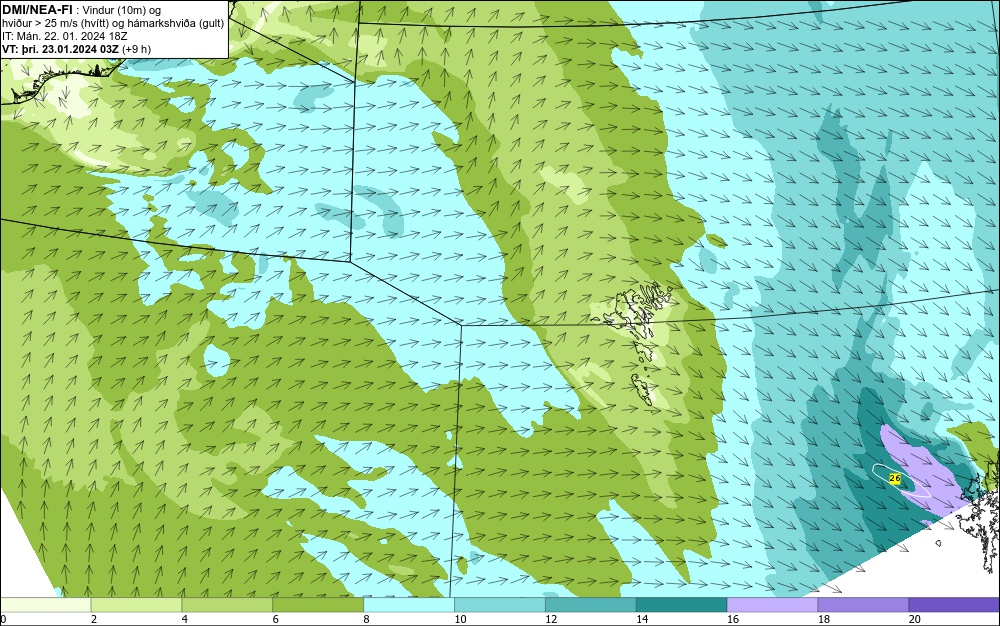Click the 4–6 m/s color legend swatch
The width and height of the screenshot is (1000, 626).
tap(227, 604)
